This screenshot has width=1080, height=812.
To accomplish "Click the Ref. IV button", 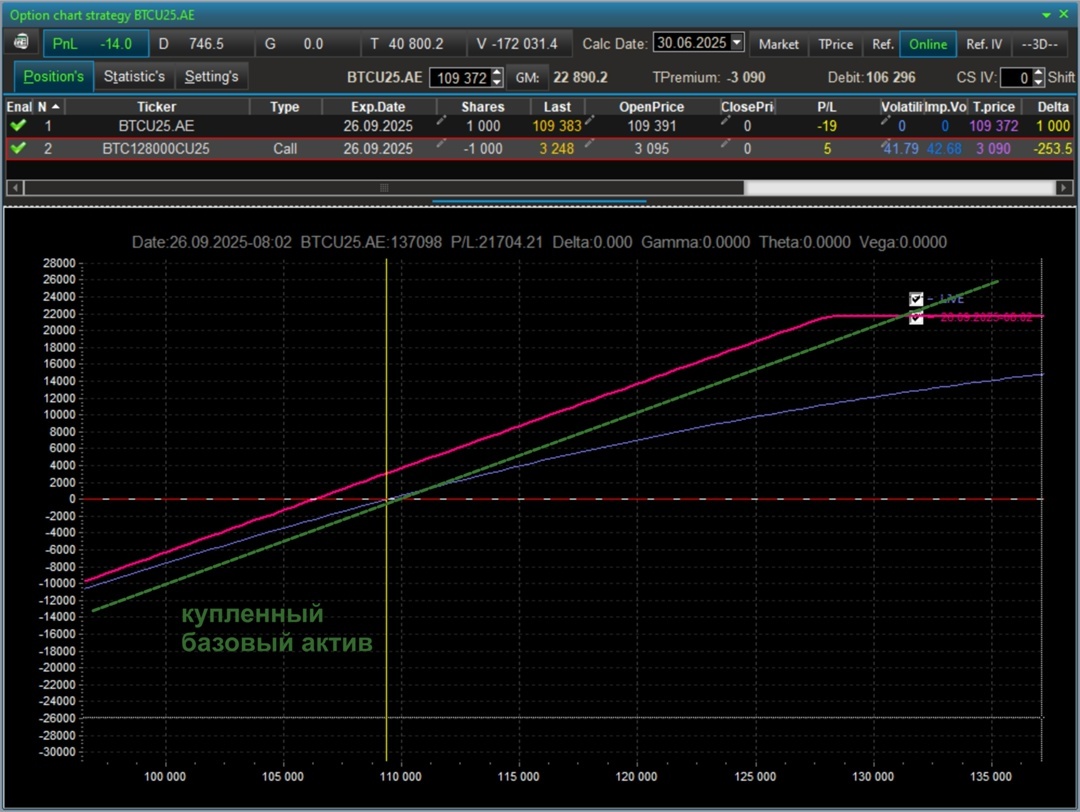I will (984, 44).
